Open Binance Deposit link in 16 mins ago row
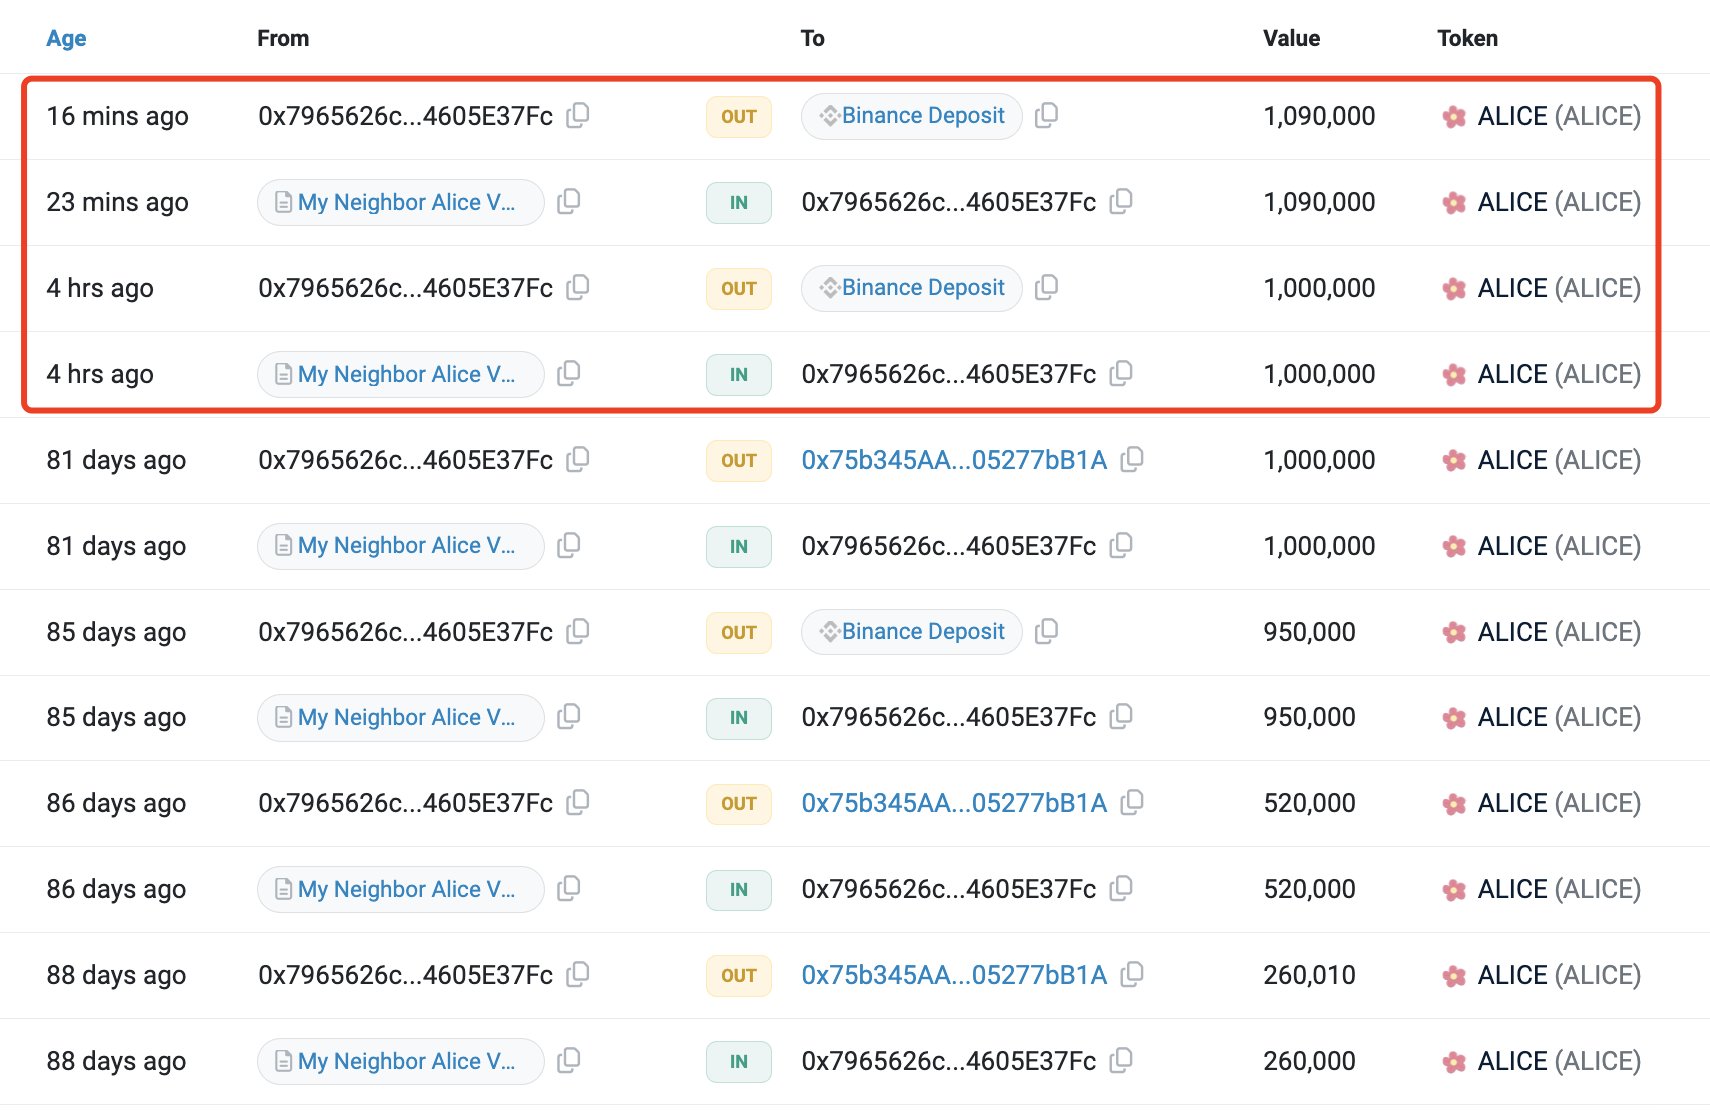The height and width of the screenshot is (1110, 1710). (911, 116)
